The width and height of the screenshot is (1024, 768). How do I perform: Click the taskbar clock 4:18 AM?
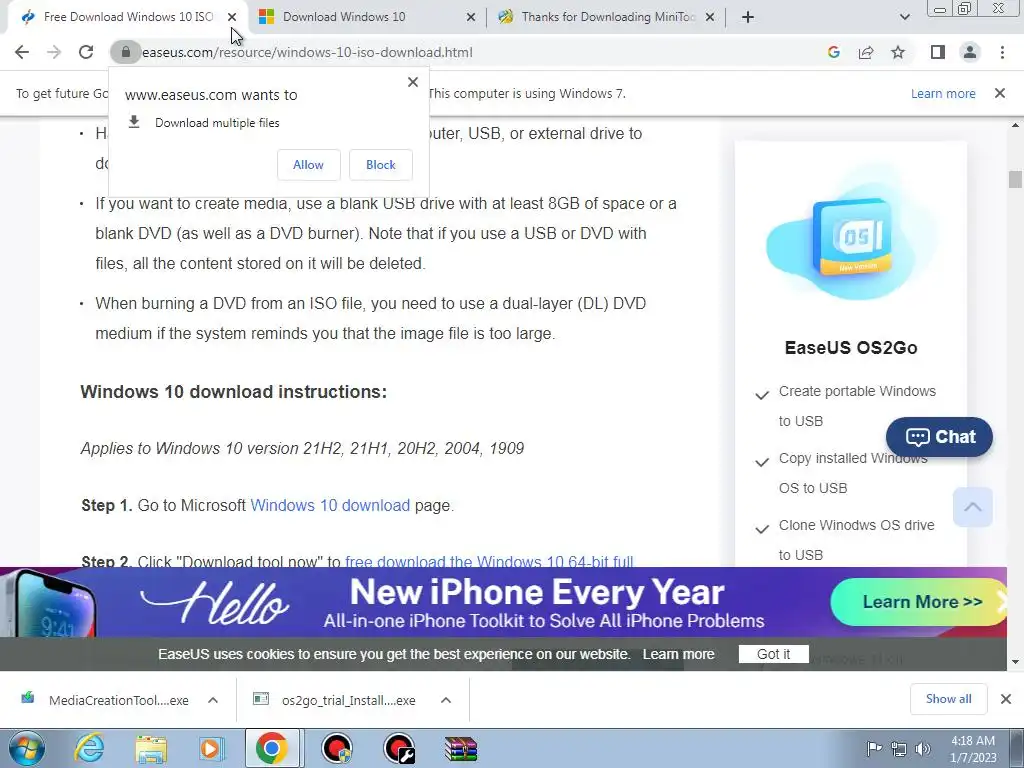[x=973, y=749]
